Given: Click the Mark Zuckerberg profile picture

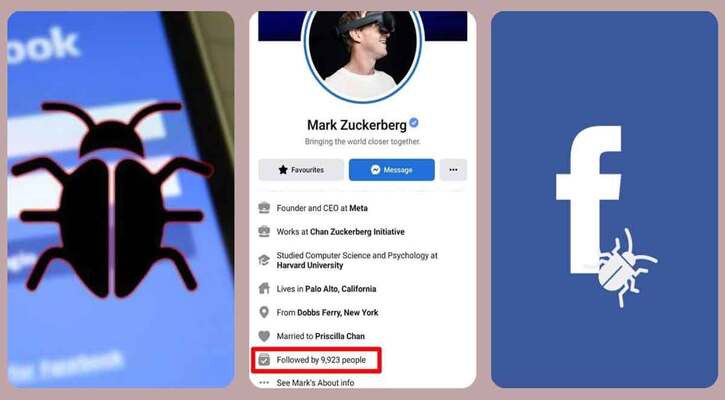Looking at the screenshot, I should 362,54.
